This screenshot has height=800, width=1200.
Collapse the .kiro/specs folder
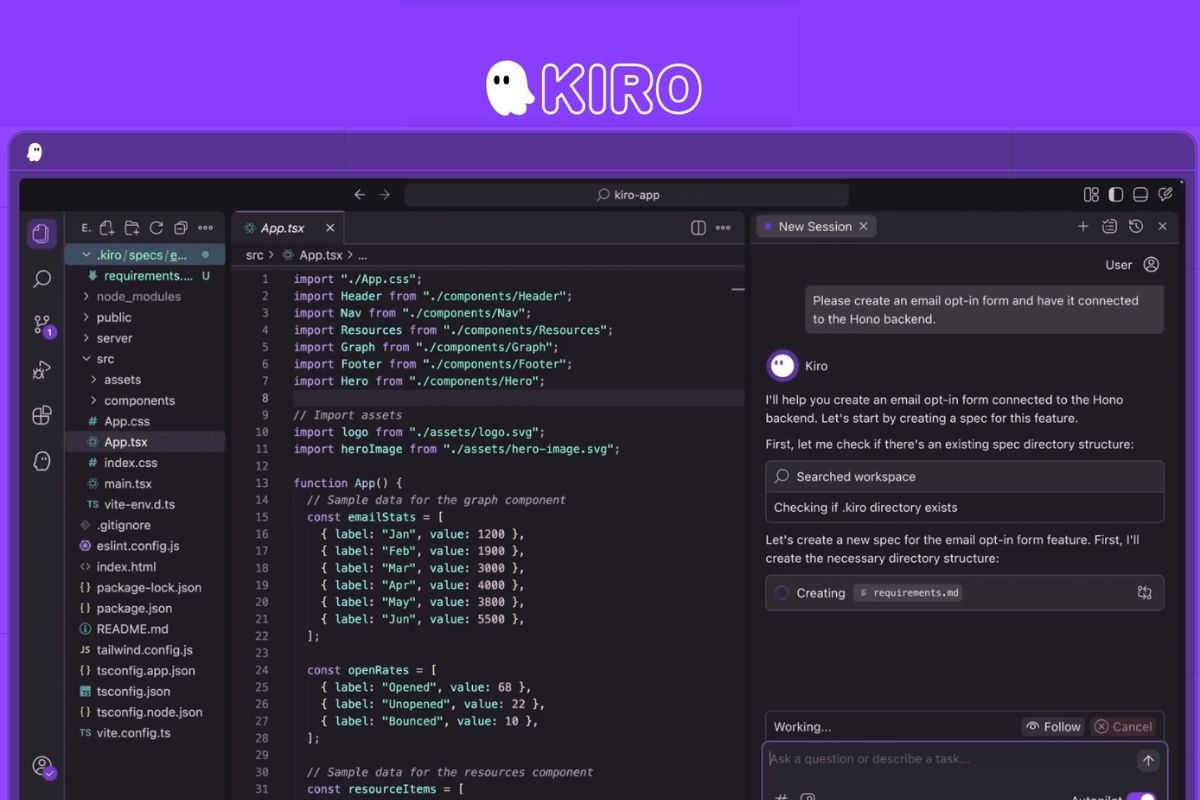pyautogui.click(x=145, y=255)
